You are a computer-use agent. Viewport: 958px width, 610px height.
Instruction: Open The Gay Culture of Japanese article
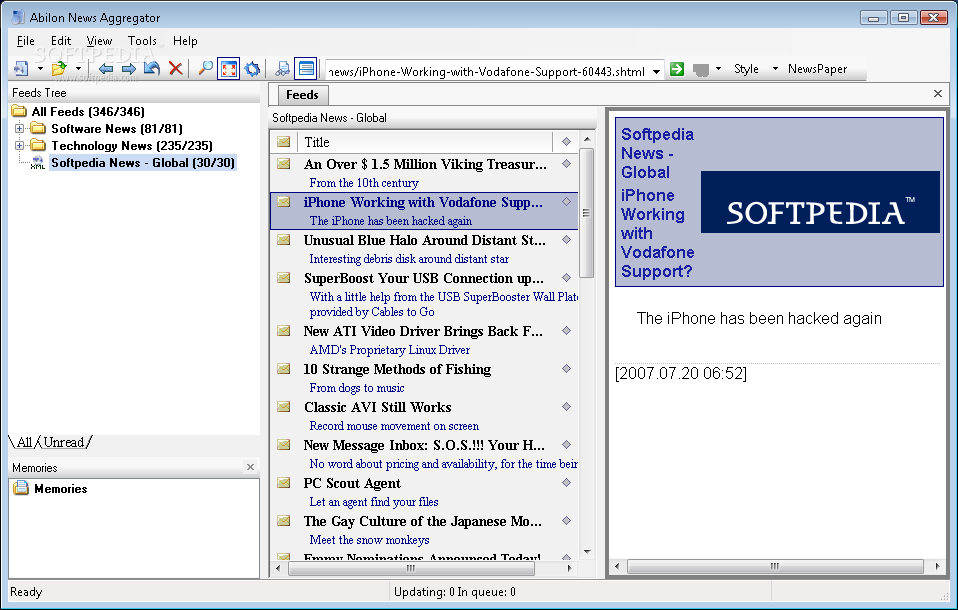tap(422, 521)
